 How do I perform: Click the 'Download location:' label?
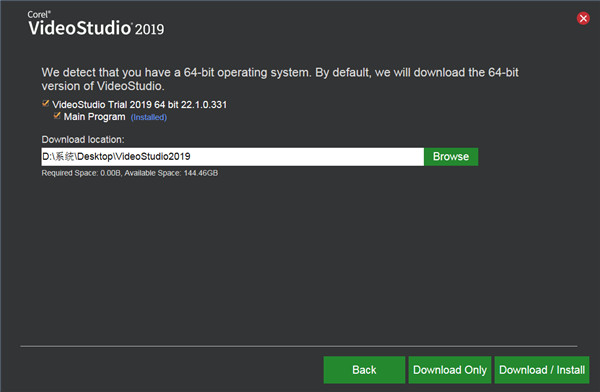pos(83,139)
